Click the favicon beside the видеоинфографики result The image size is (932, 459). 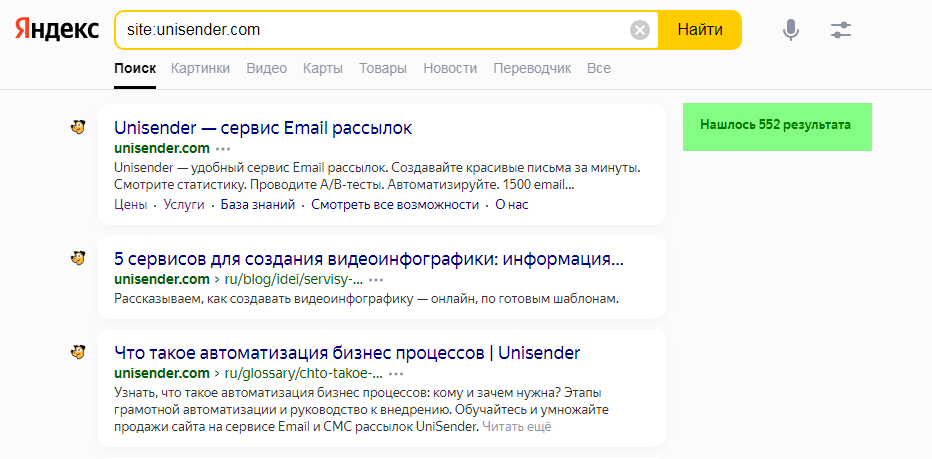(78, 258)
